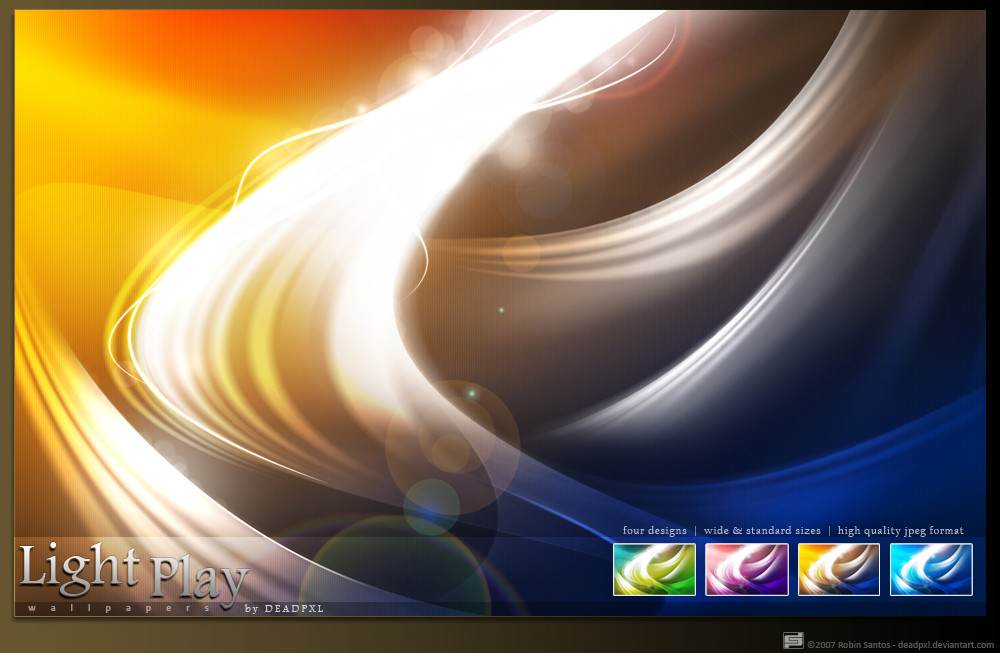Click the 'by DEADPXL' credit text
Screen dimensions: 1000x653
(284, 609)
